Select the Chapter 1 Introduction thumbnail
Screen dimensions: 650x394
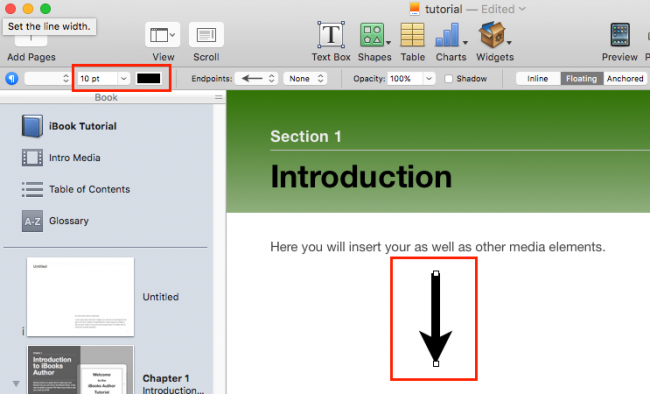[80, 370]
